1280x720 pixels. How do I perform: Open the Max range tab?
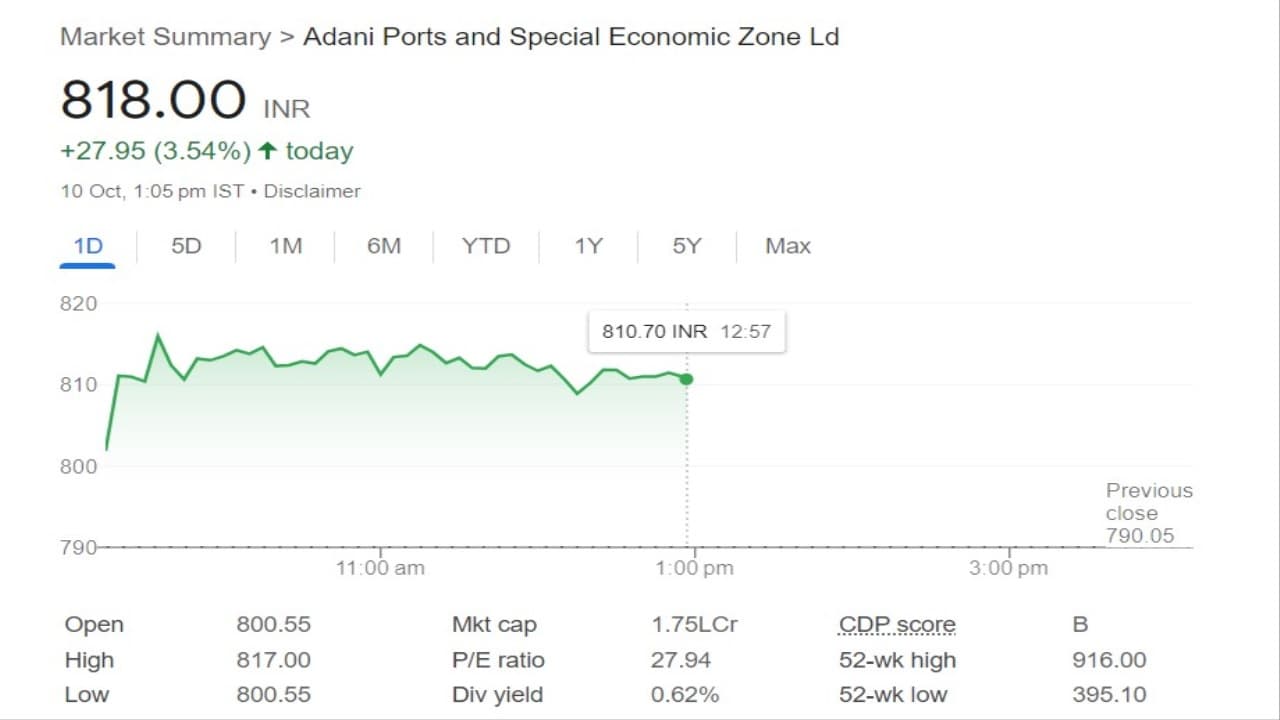click(787, 246)
